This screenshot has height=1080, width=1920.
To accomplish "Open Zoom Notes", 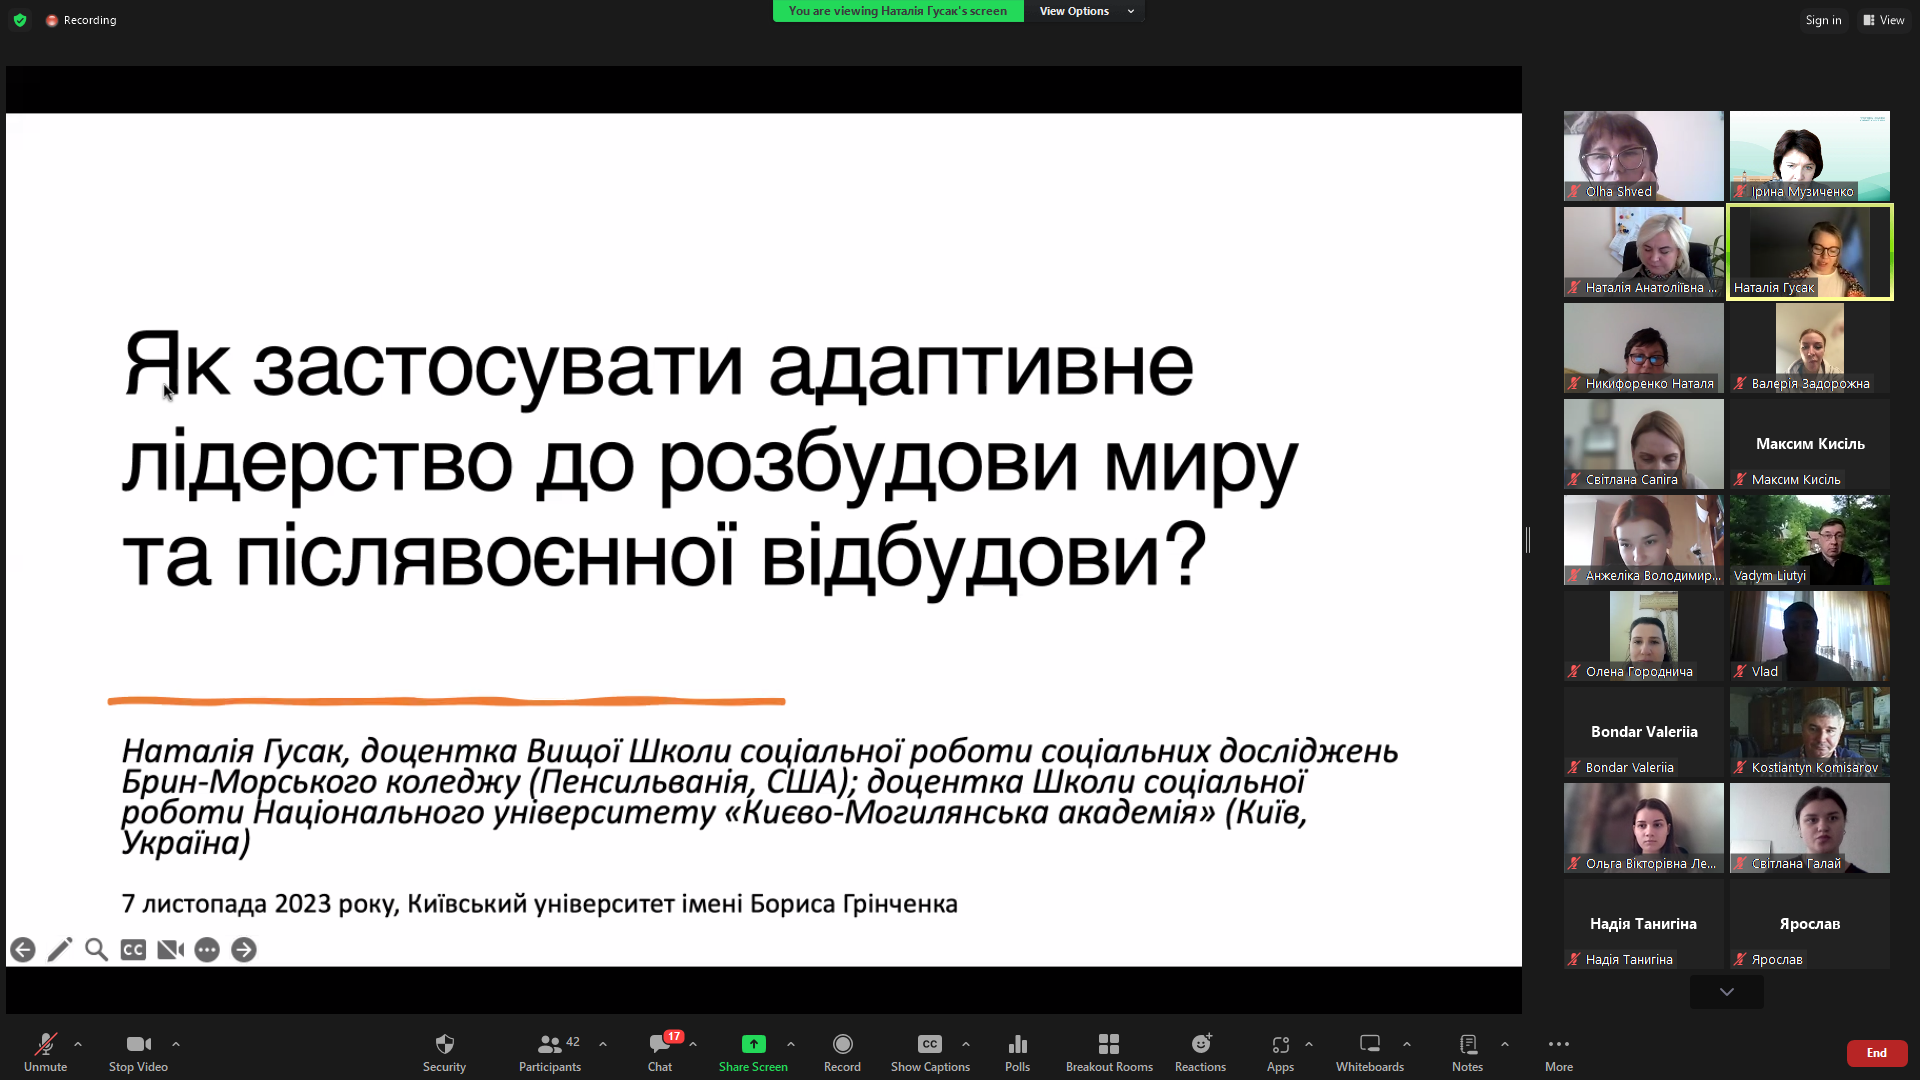I will pyautogui.click(x=1466, y=1050).
